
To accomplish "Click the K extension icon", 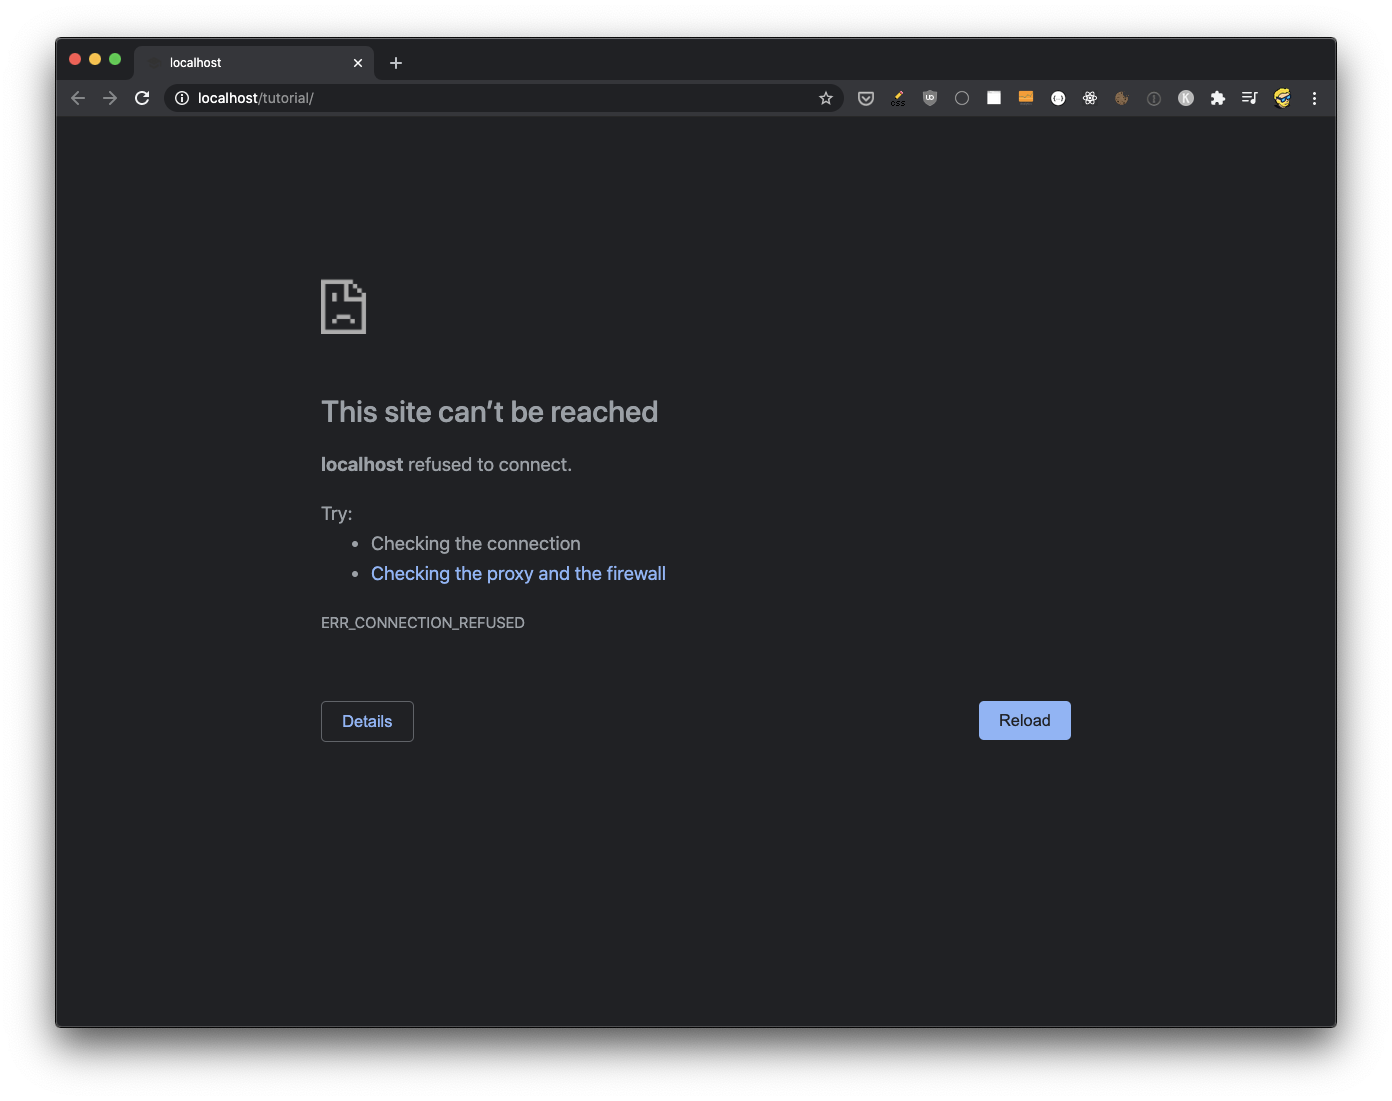I will [x=1186, y=98].
